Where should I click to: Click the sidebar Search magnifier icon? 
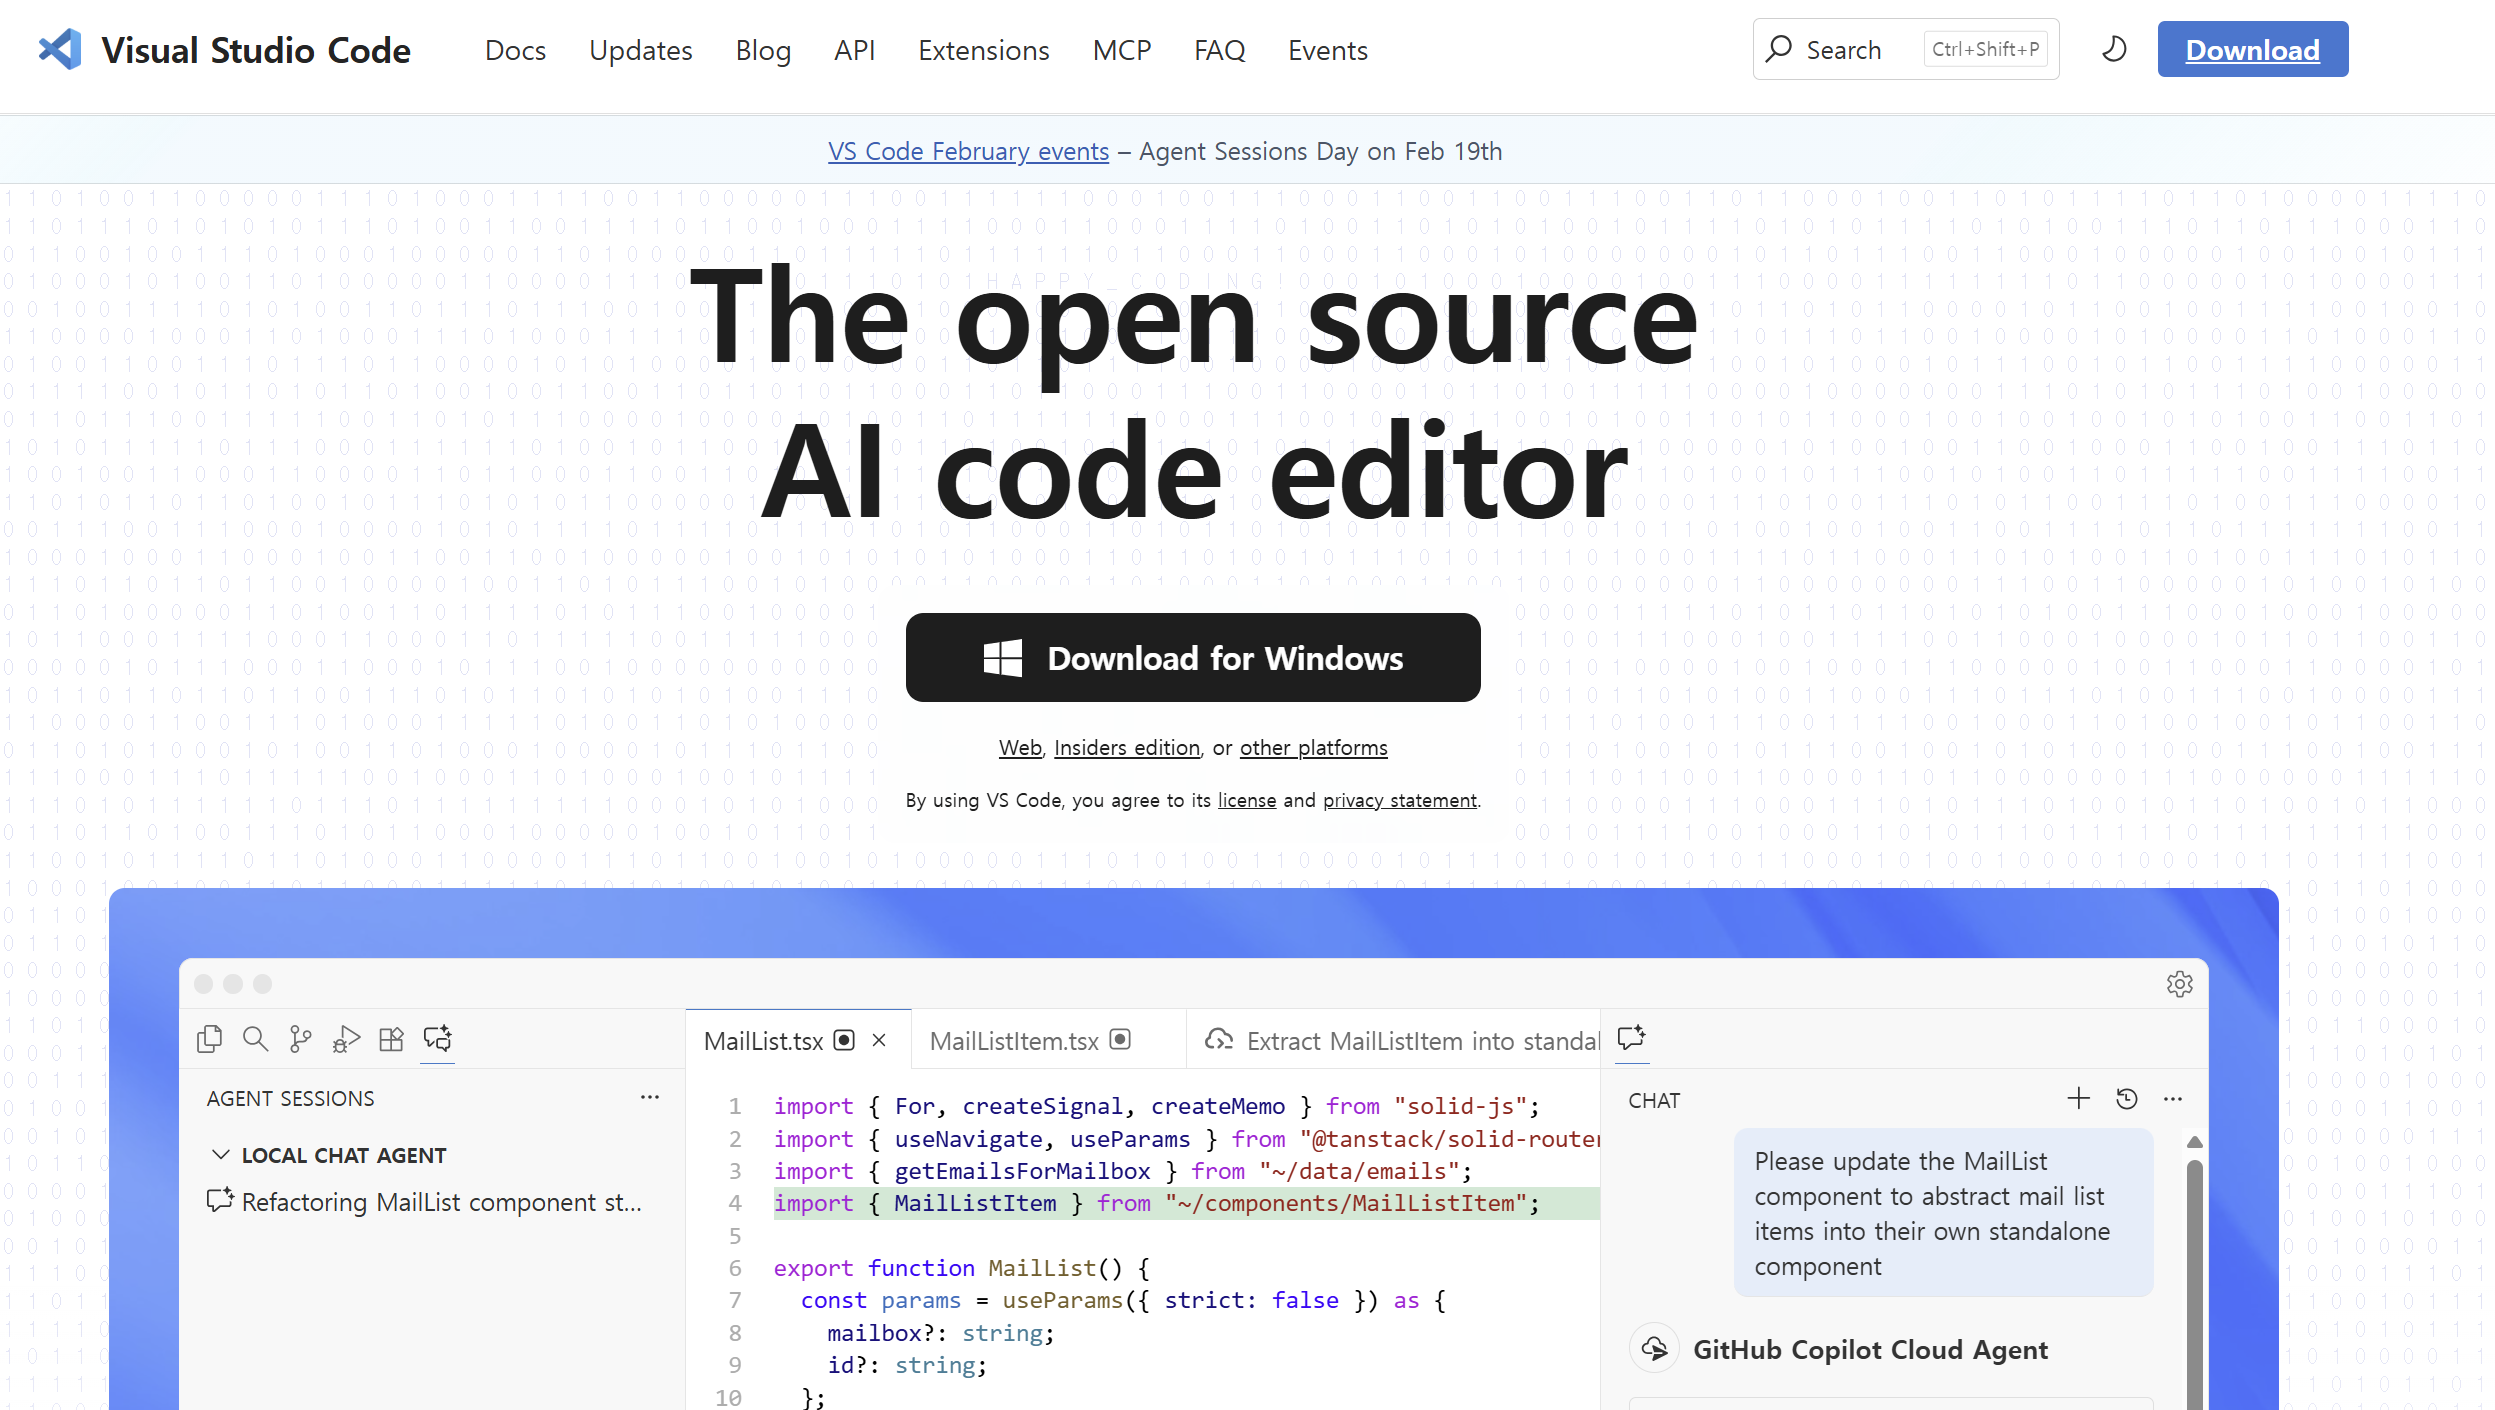coord(255,1039)
